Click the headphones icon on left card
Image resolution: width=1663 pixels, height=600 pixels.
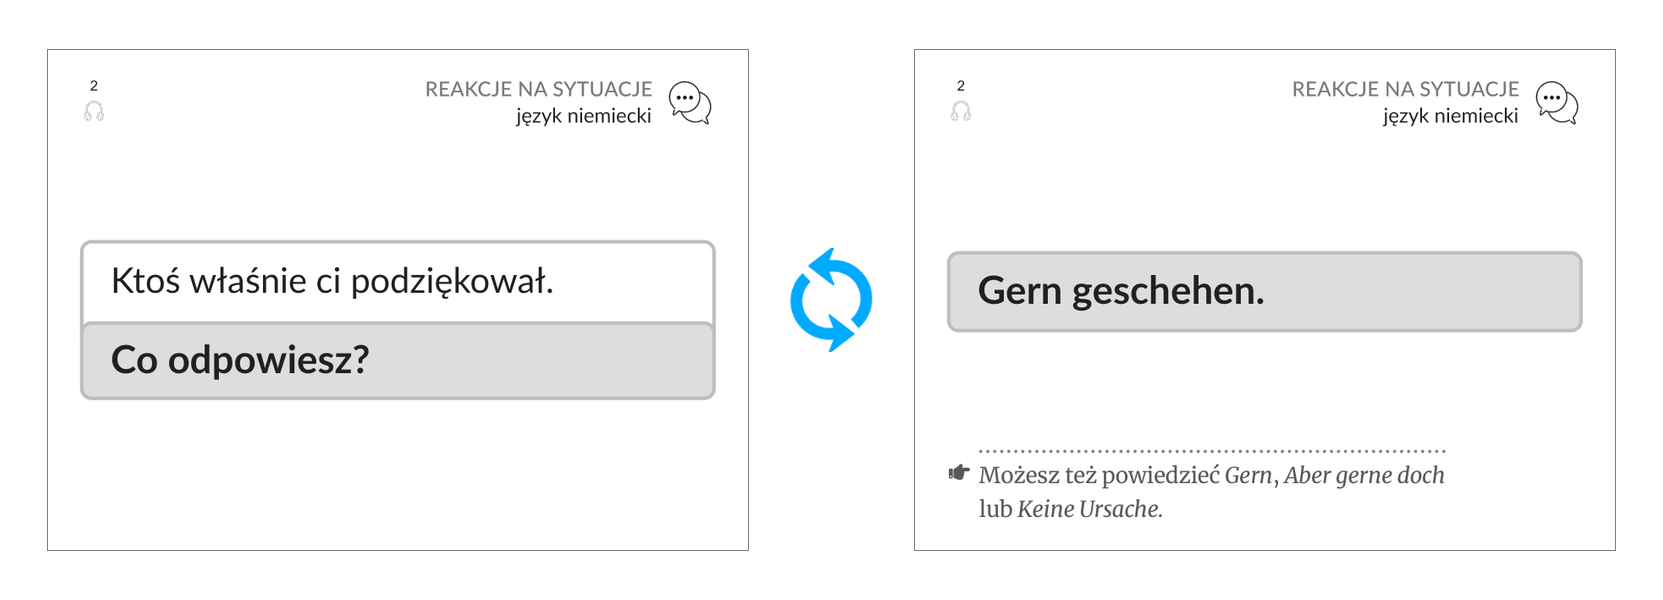94,111
